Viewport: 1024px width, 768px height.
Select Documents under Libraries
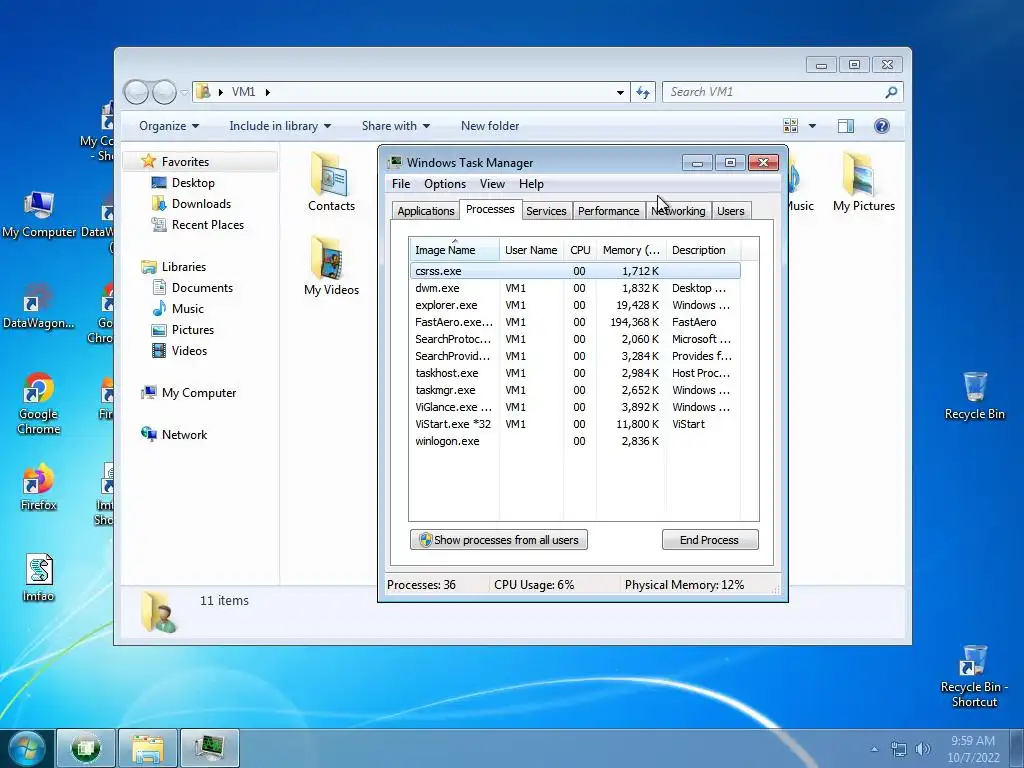tap(202, 287)
